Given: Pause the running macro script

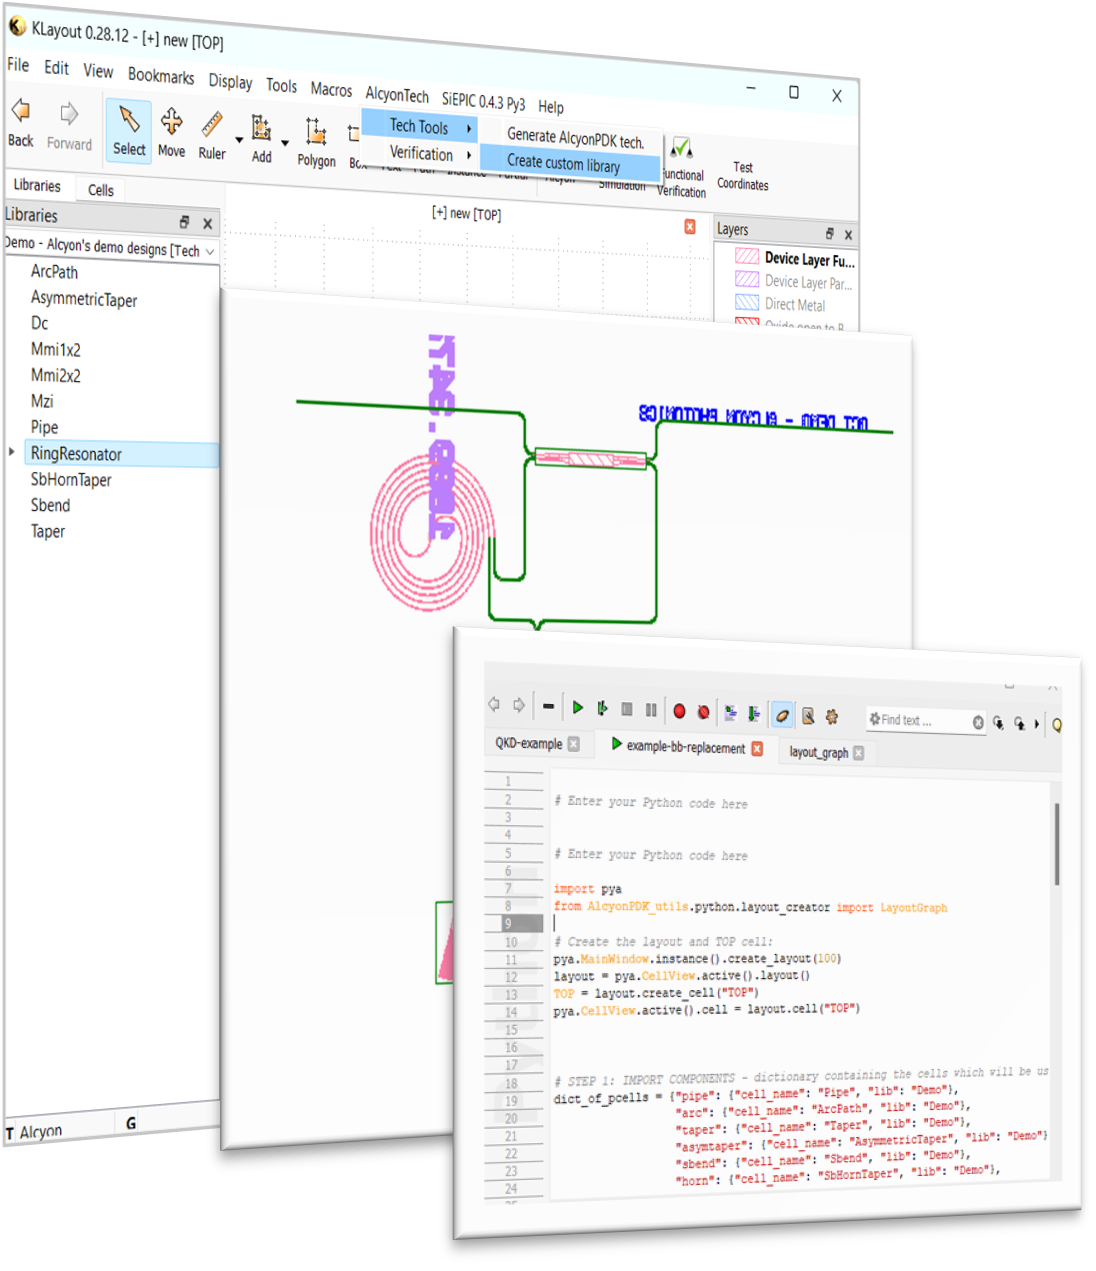Looking at the screenshot, I should tap(651, 710).
